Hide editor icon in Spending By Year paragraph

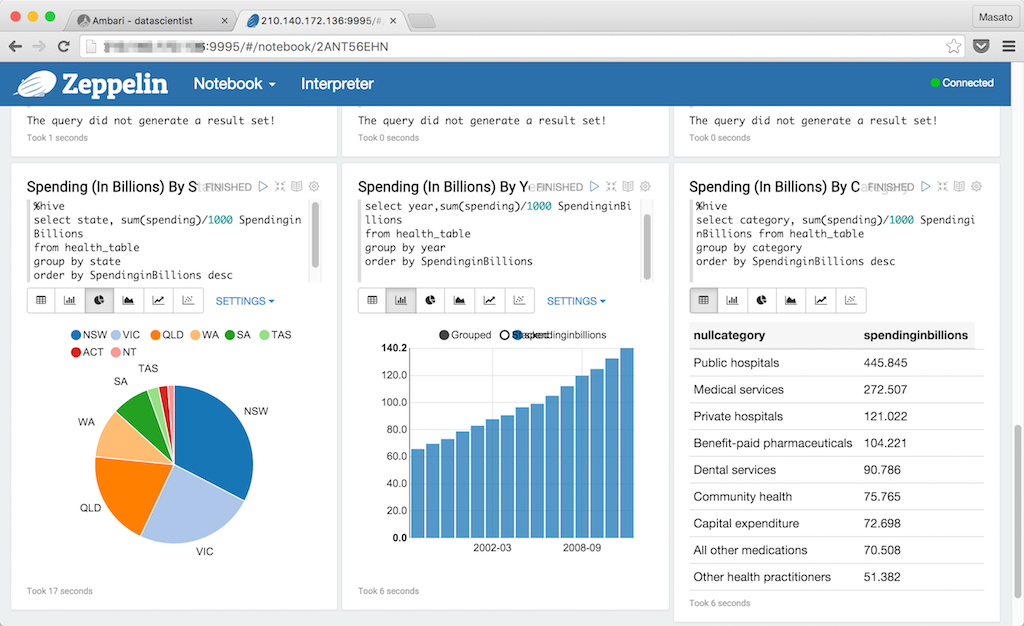click(611, 186)
